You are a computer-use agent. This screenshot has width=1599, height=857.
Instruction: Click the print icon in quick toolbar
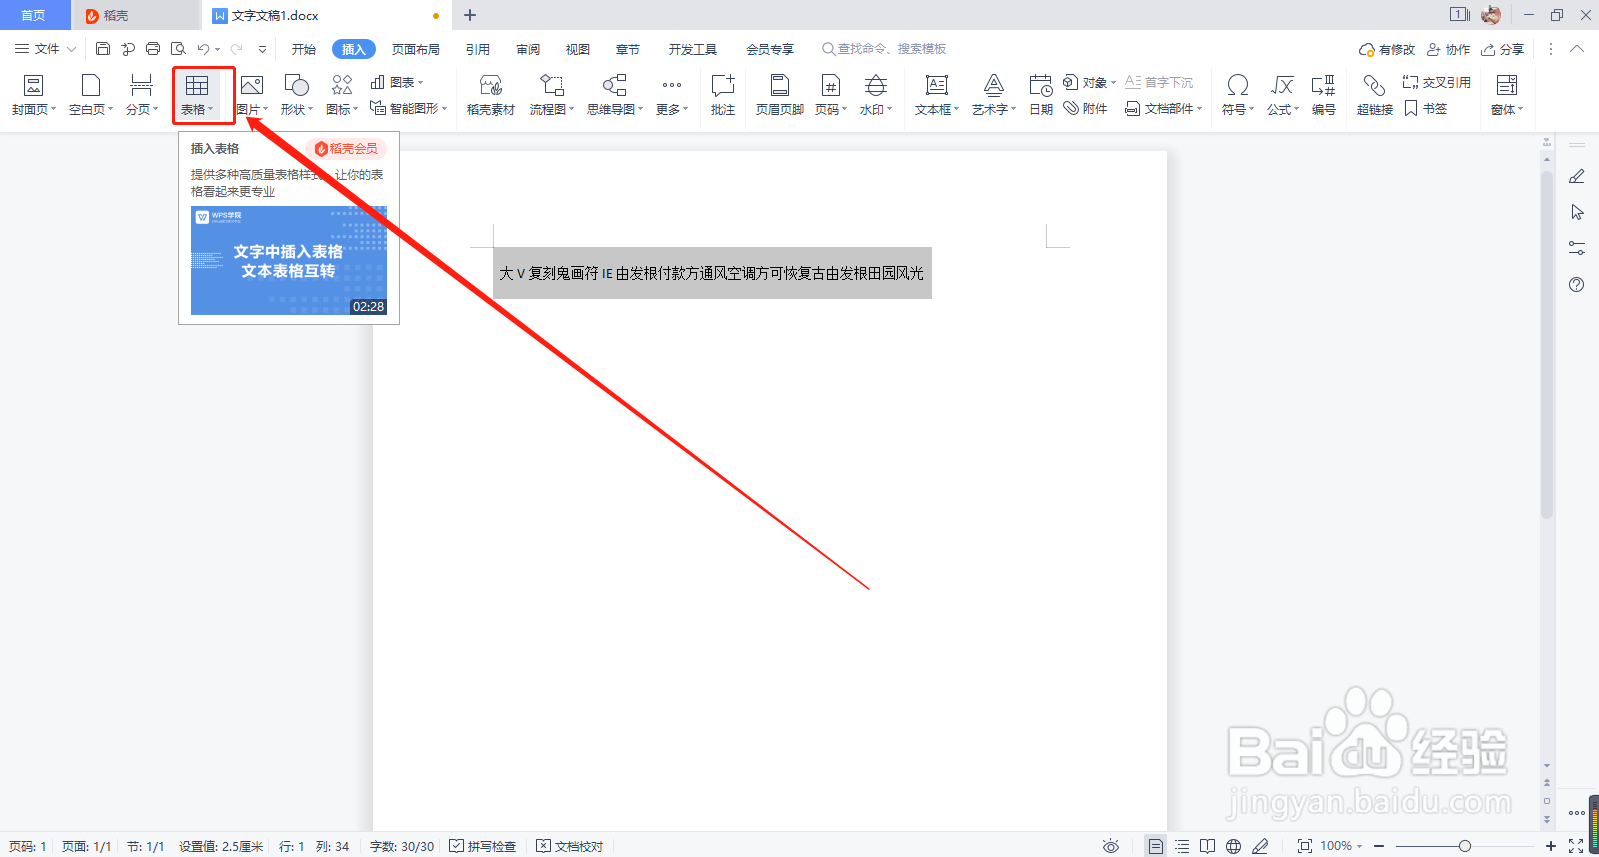pyautogui.click(x=153, y=49)
